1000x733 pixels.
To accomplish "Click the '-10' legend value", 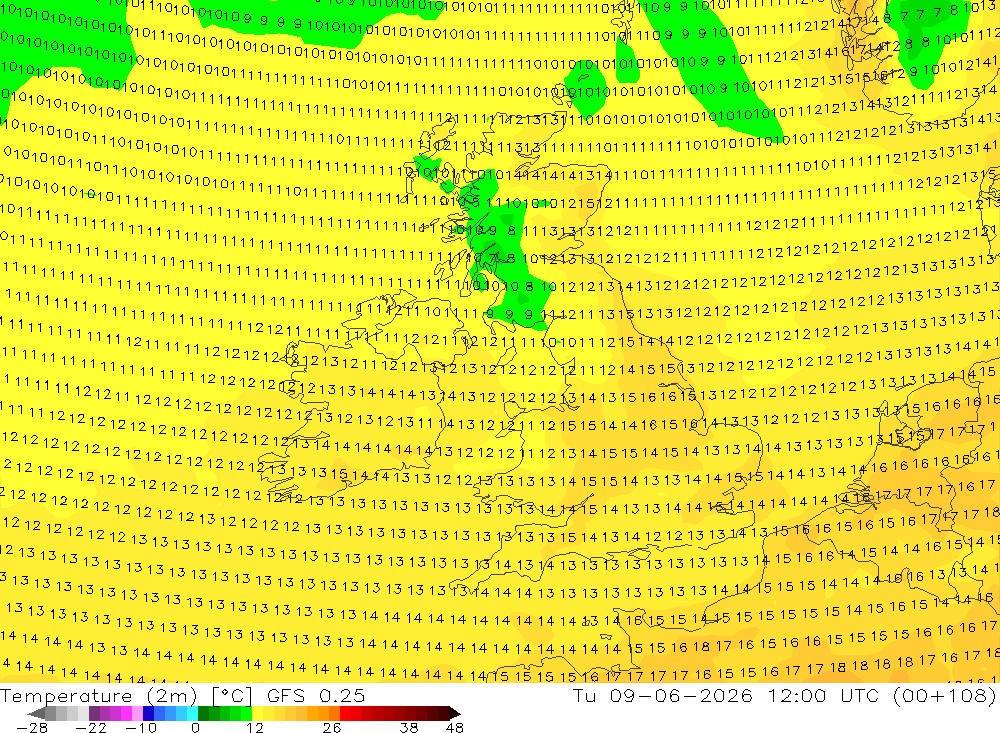I will click(x=141, y=727).
